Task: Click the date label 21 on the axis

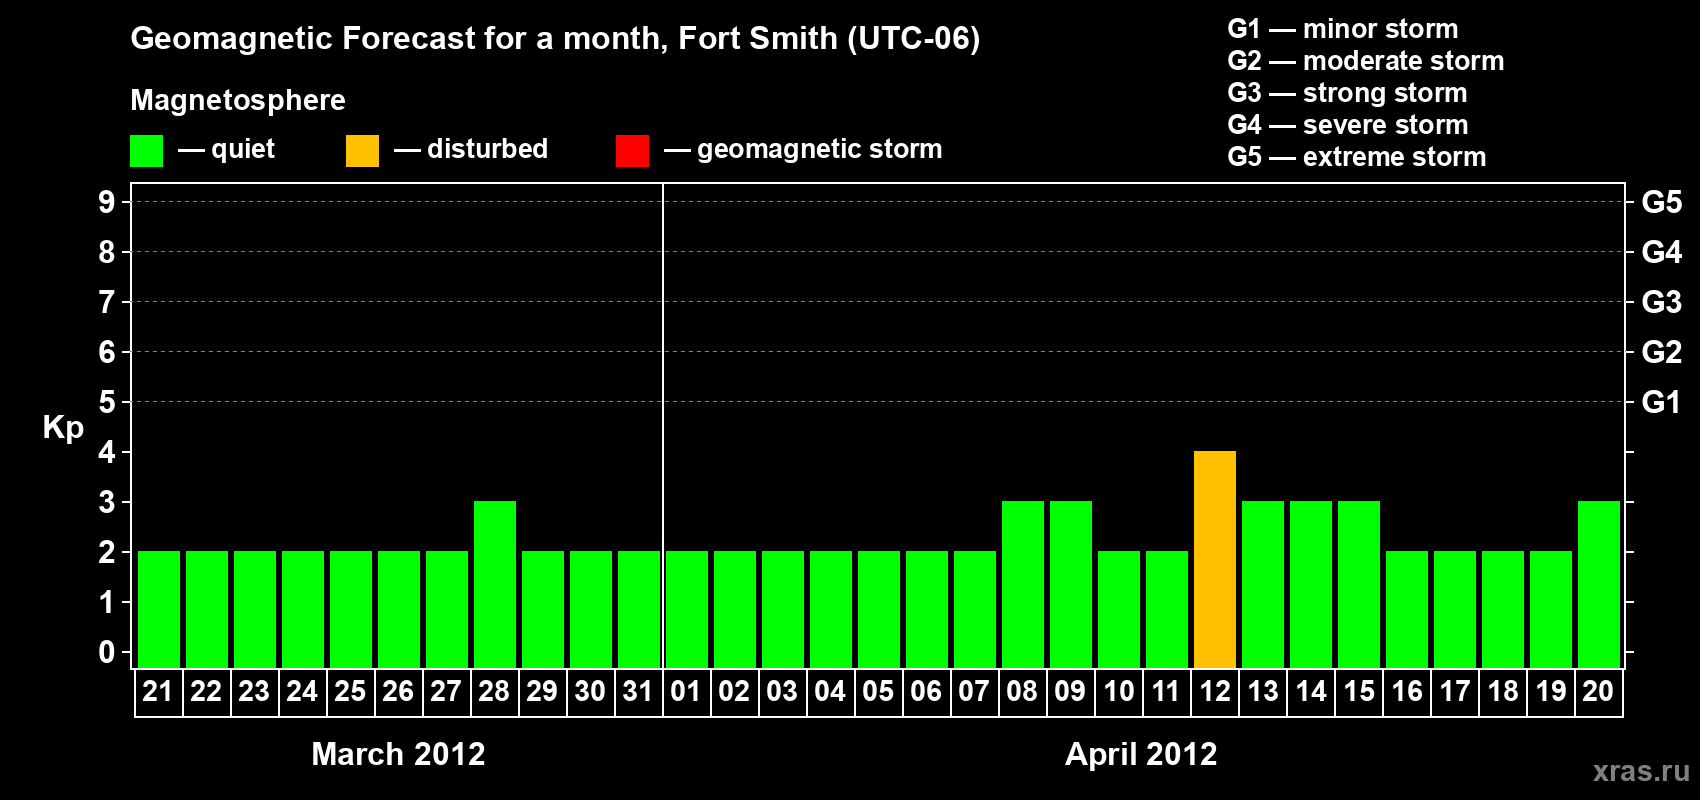Action: [158, 691]
